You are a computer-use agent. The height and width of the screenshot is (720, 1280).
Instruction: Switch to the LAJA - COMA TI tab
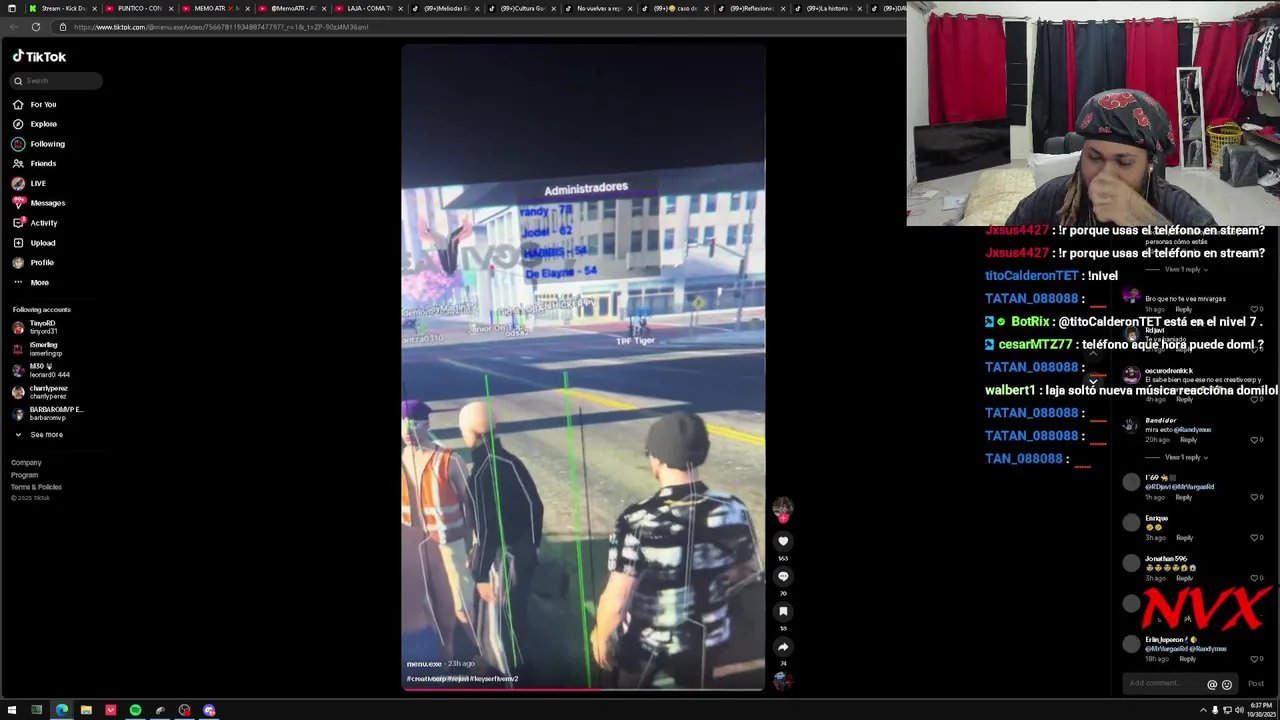click(x=370, y=8)
